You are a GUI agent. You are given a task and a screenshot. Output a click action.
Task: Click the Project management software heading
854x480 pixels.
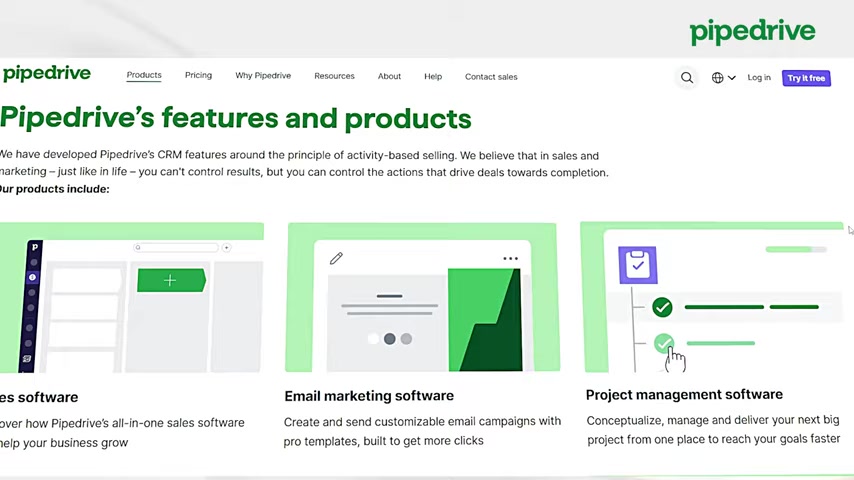coord(684,394)
